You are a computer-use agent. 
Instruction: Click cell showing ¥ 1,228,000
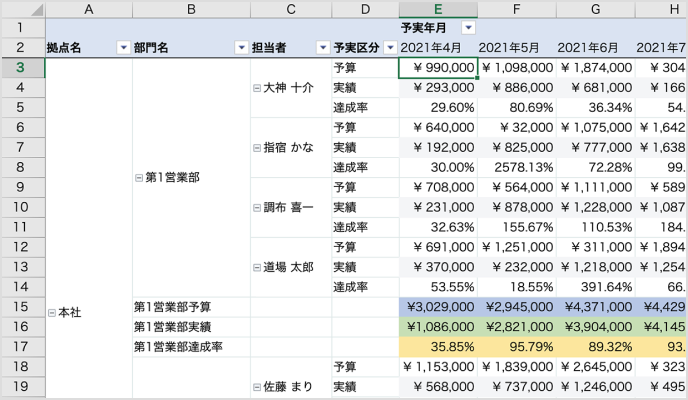click(x=595, y=207)
